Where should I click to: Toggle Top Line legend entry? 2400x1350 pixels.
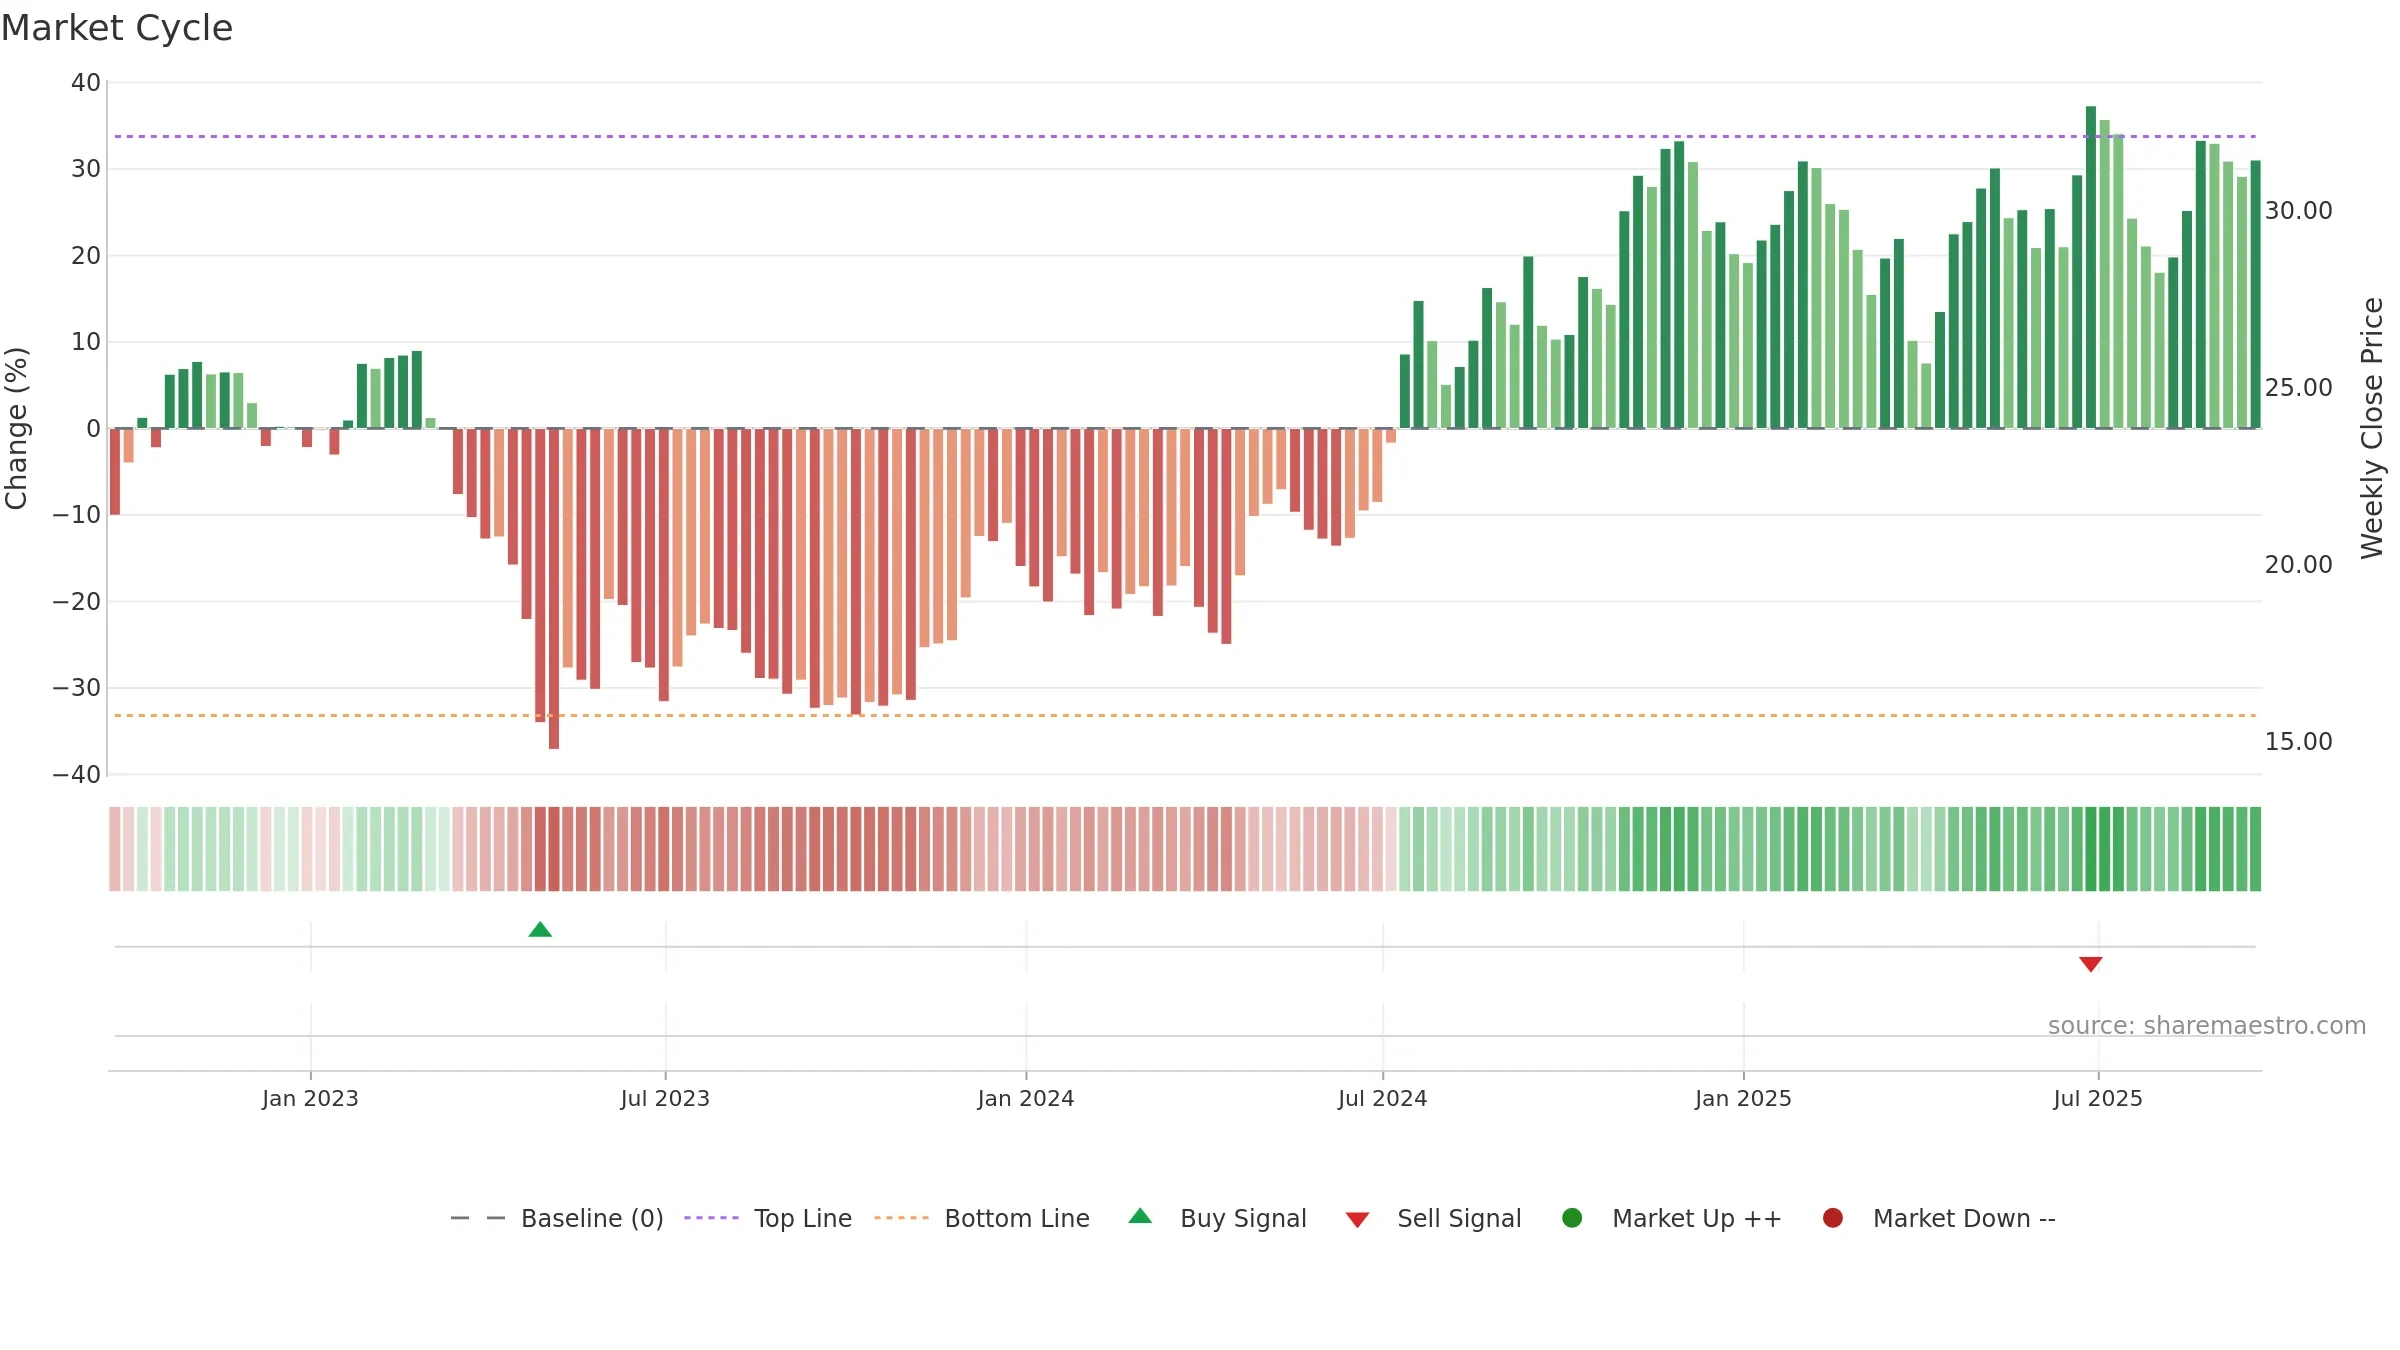pos(768,1218)
